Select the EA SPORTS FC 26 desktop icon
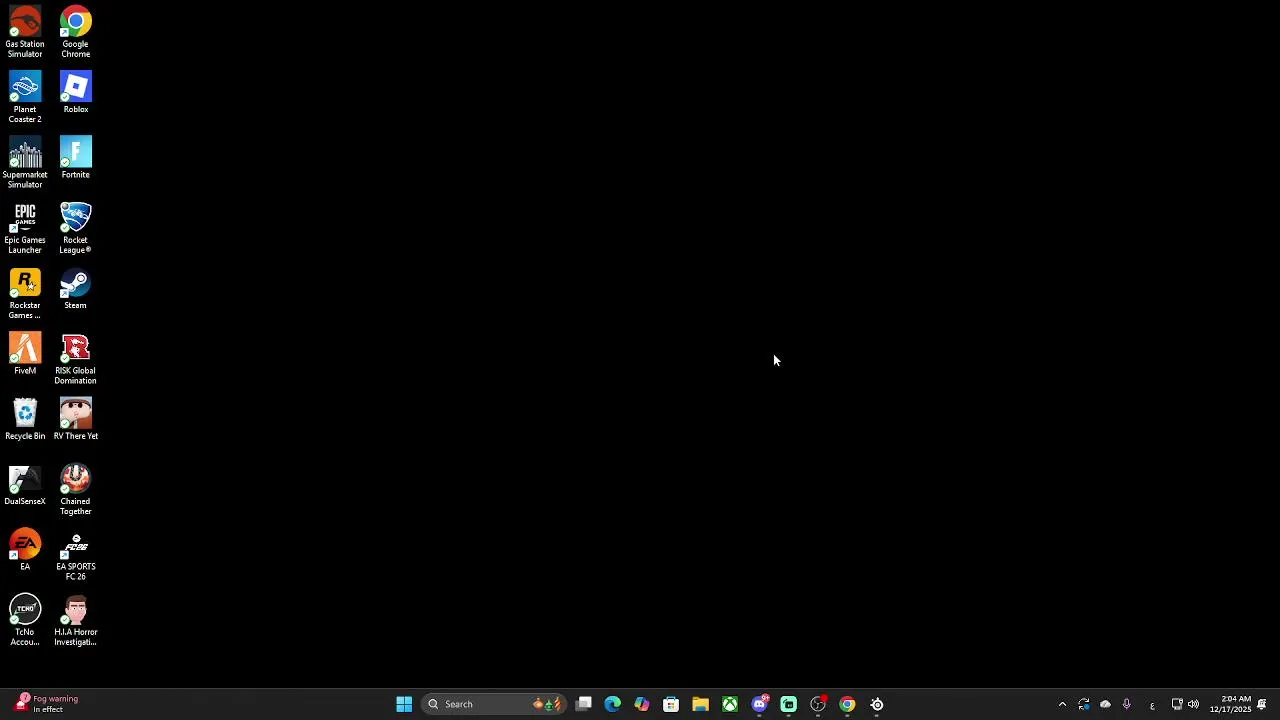This screenshot has height=720, width=1280. tap(75, 554)
